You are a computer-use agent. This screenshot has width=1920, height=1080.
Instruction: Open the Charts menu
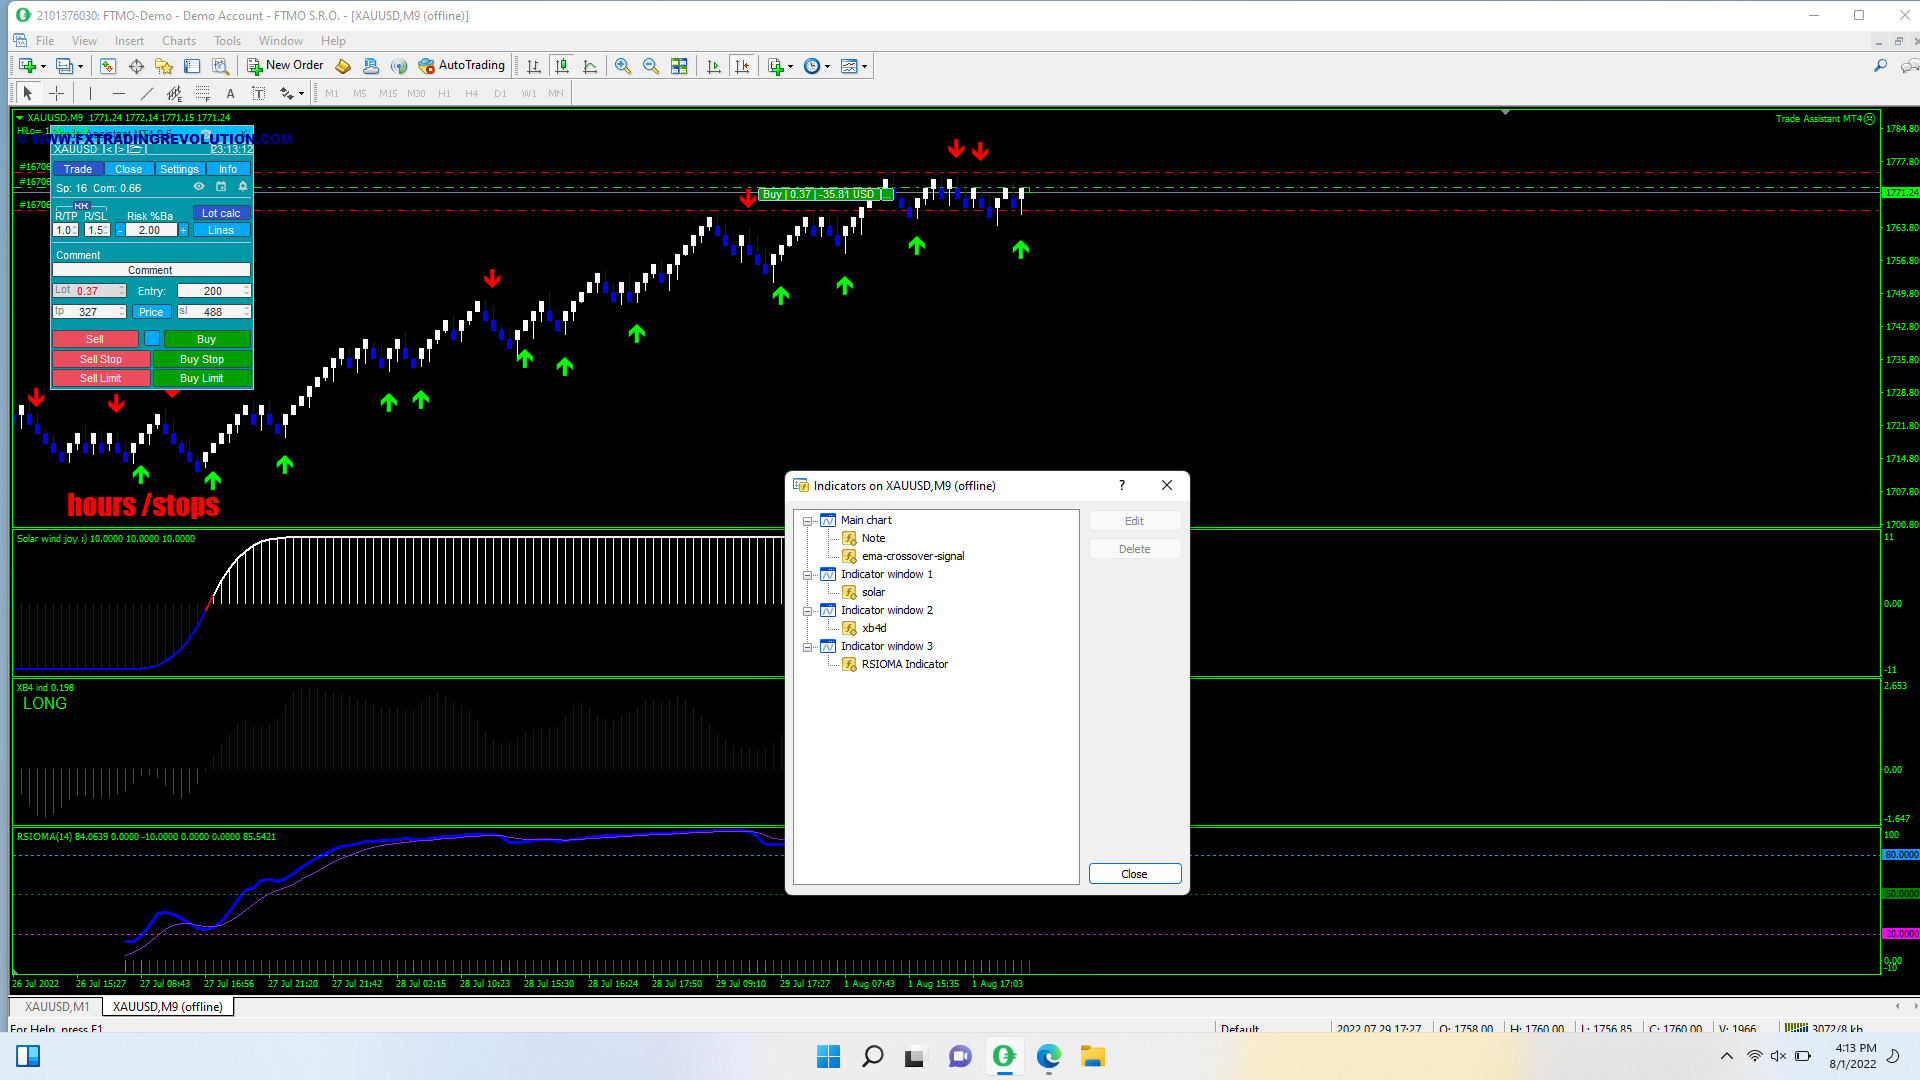[178, 41]
